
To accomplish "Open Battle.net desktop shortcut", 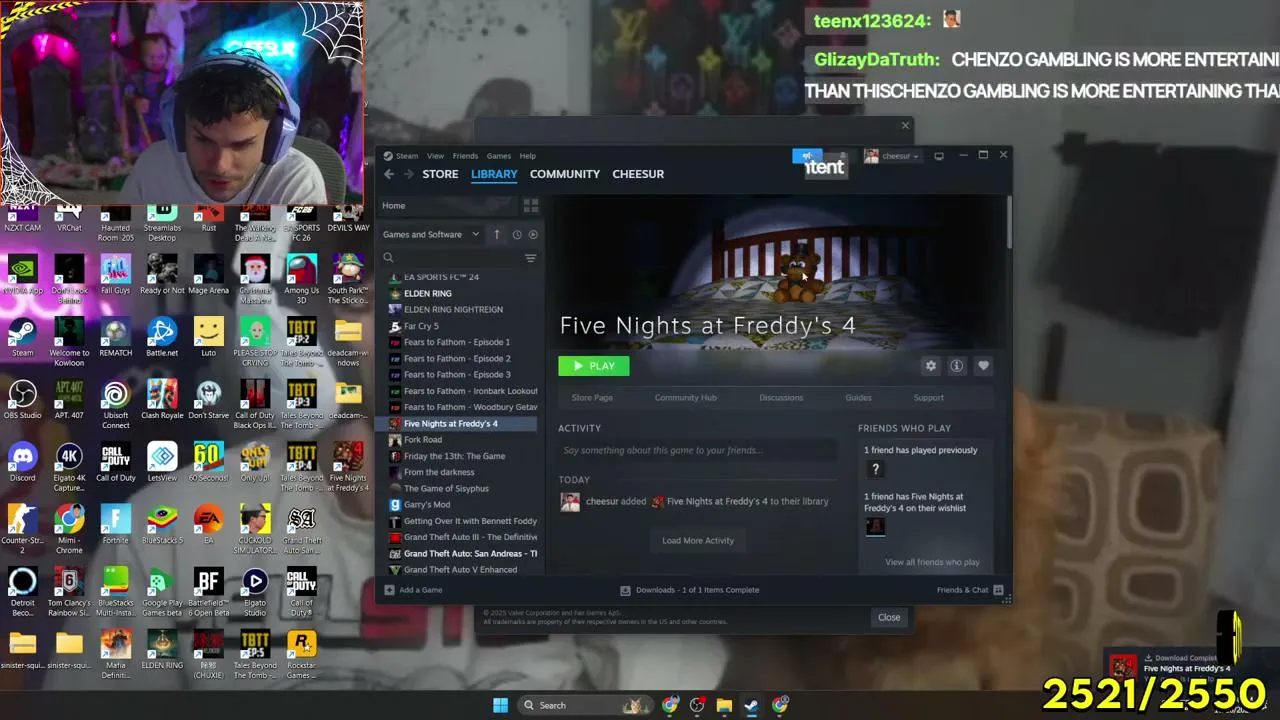I will [x=162, y=338].
